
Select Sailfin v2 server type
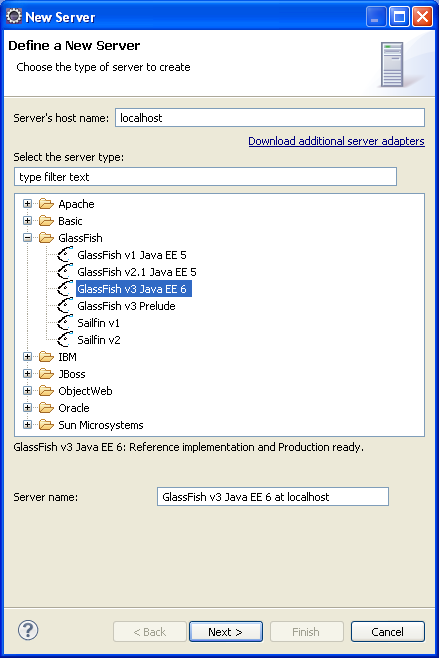(x=99, y=340)
